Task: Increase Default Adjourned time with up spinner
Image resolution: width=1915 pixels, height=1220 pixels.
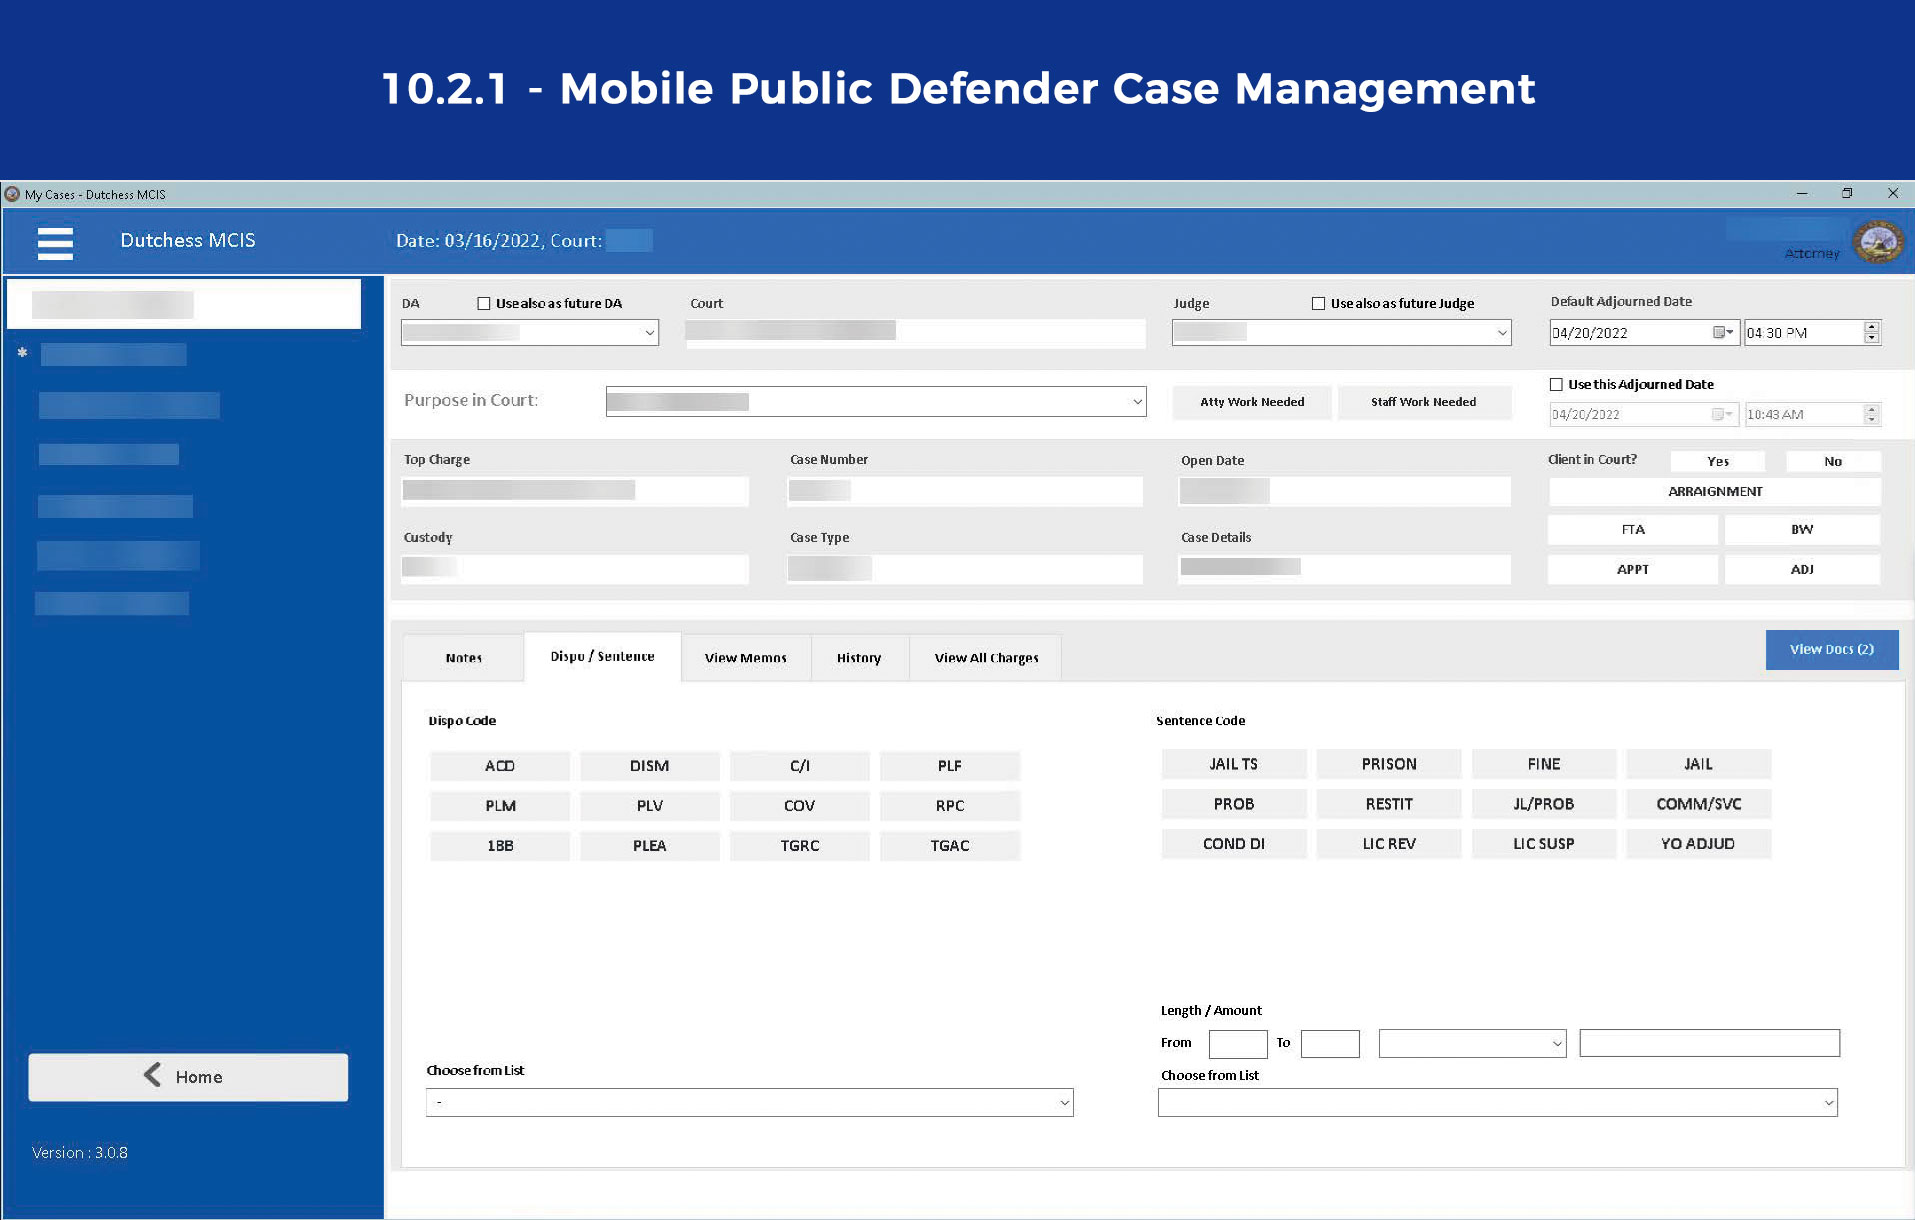Action: click(1871, 327)
